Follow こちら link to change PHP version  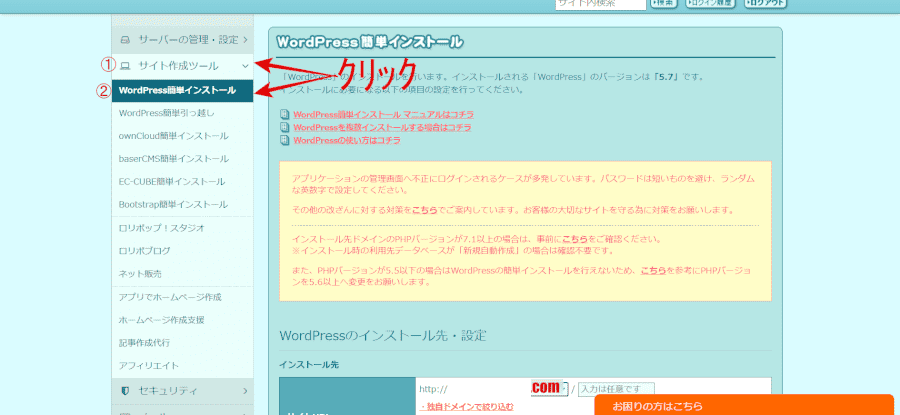pos(653,270)
